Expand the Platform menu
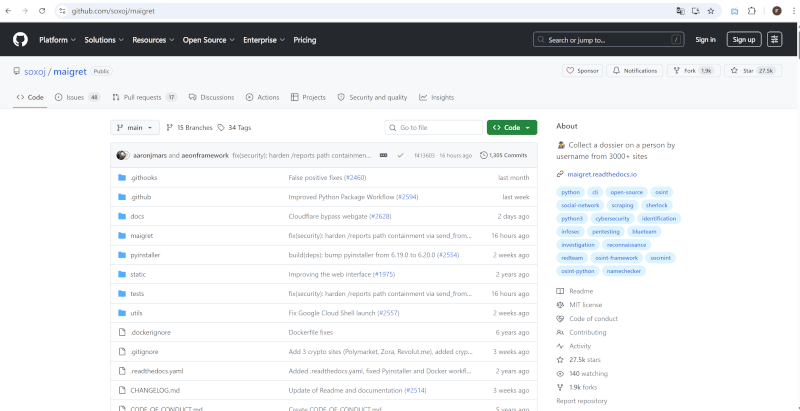Screen dimensions: 800x411 click(57, 40)
